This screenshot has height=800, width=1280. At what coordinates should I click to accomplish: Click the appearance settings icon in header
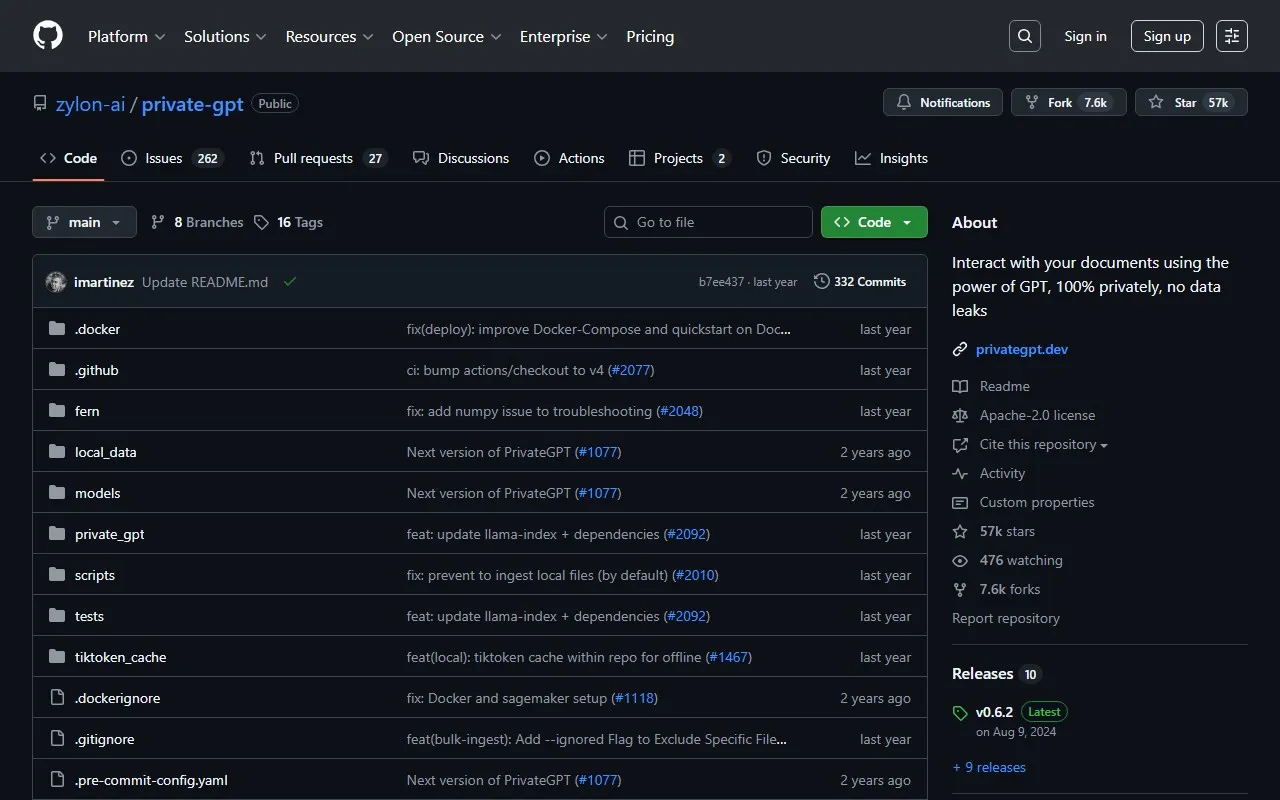(x=1232, y=36)
